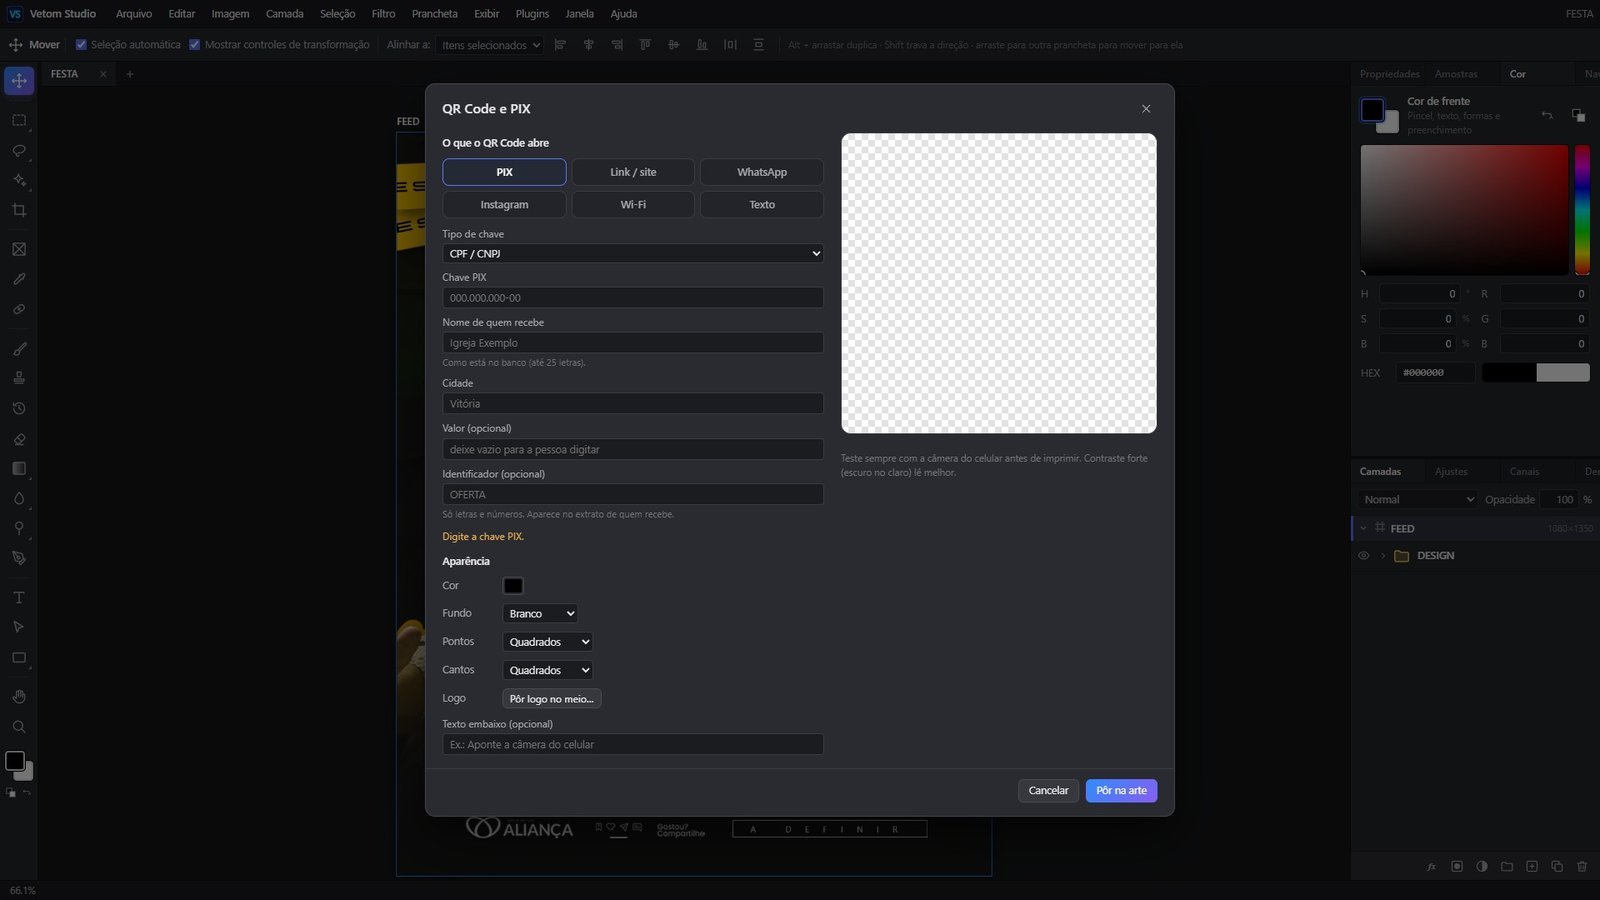
Task: Select the Eyedropper tool
Action: point(19,279)
